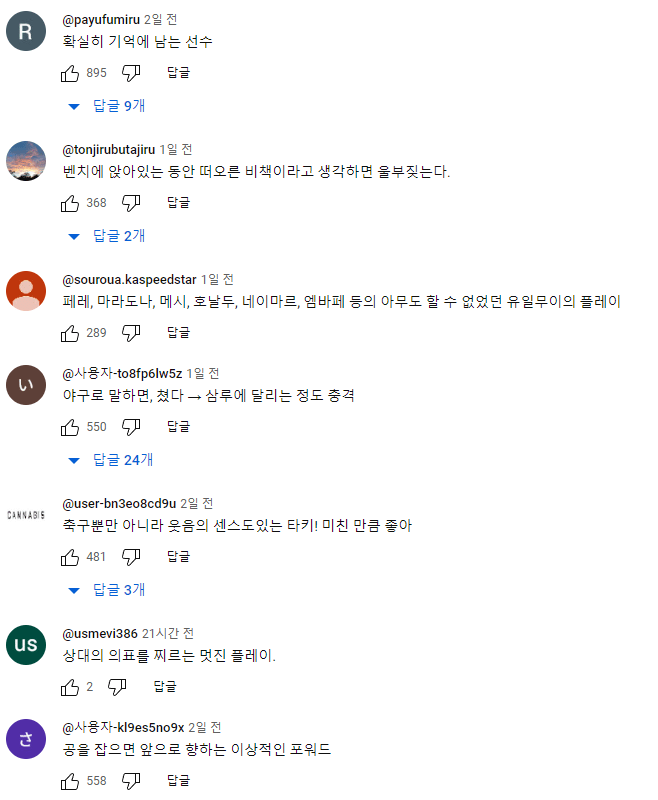The height and width of the screenshot is (800, 658).
Task: Click the sunset avatar of @tonjirubutajiru
Action: coord(25,161)
